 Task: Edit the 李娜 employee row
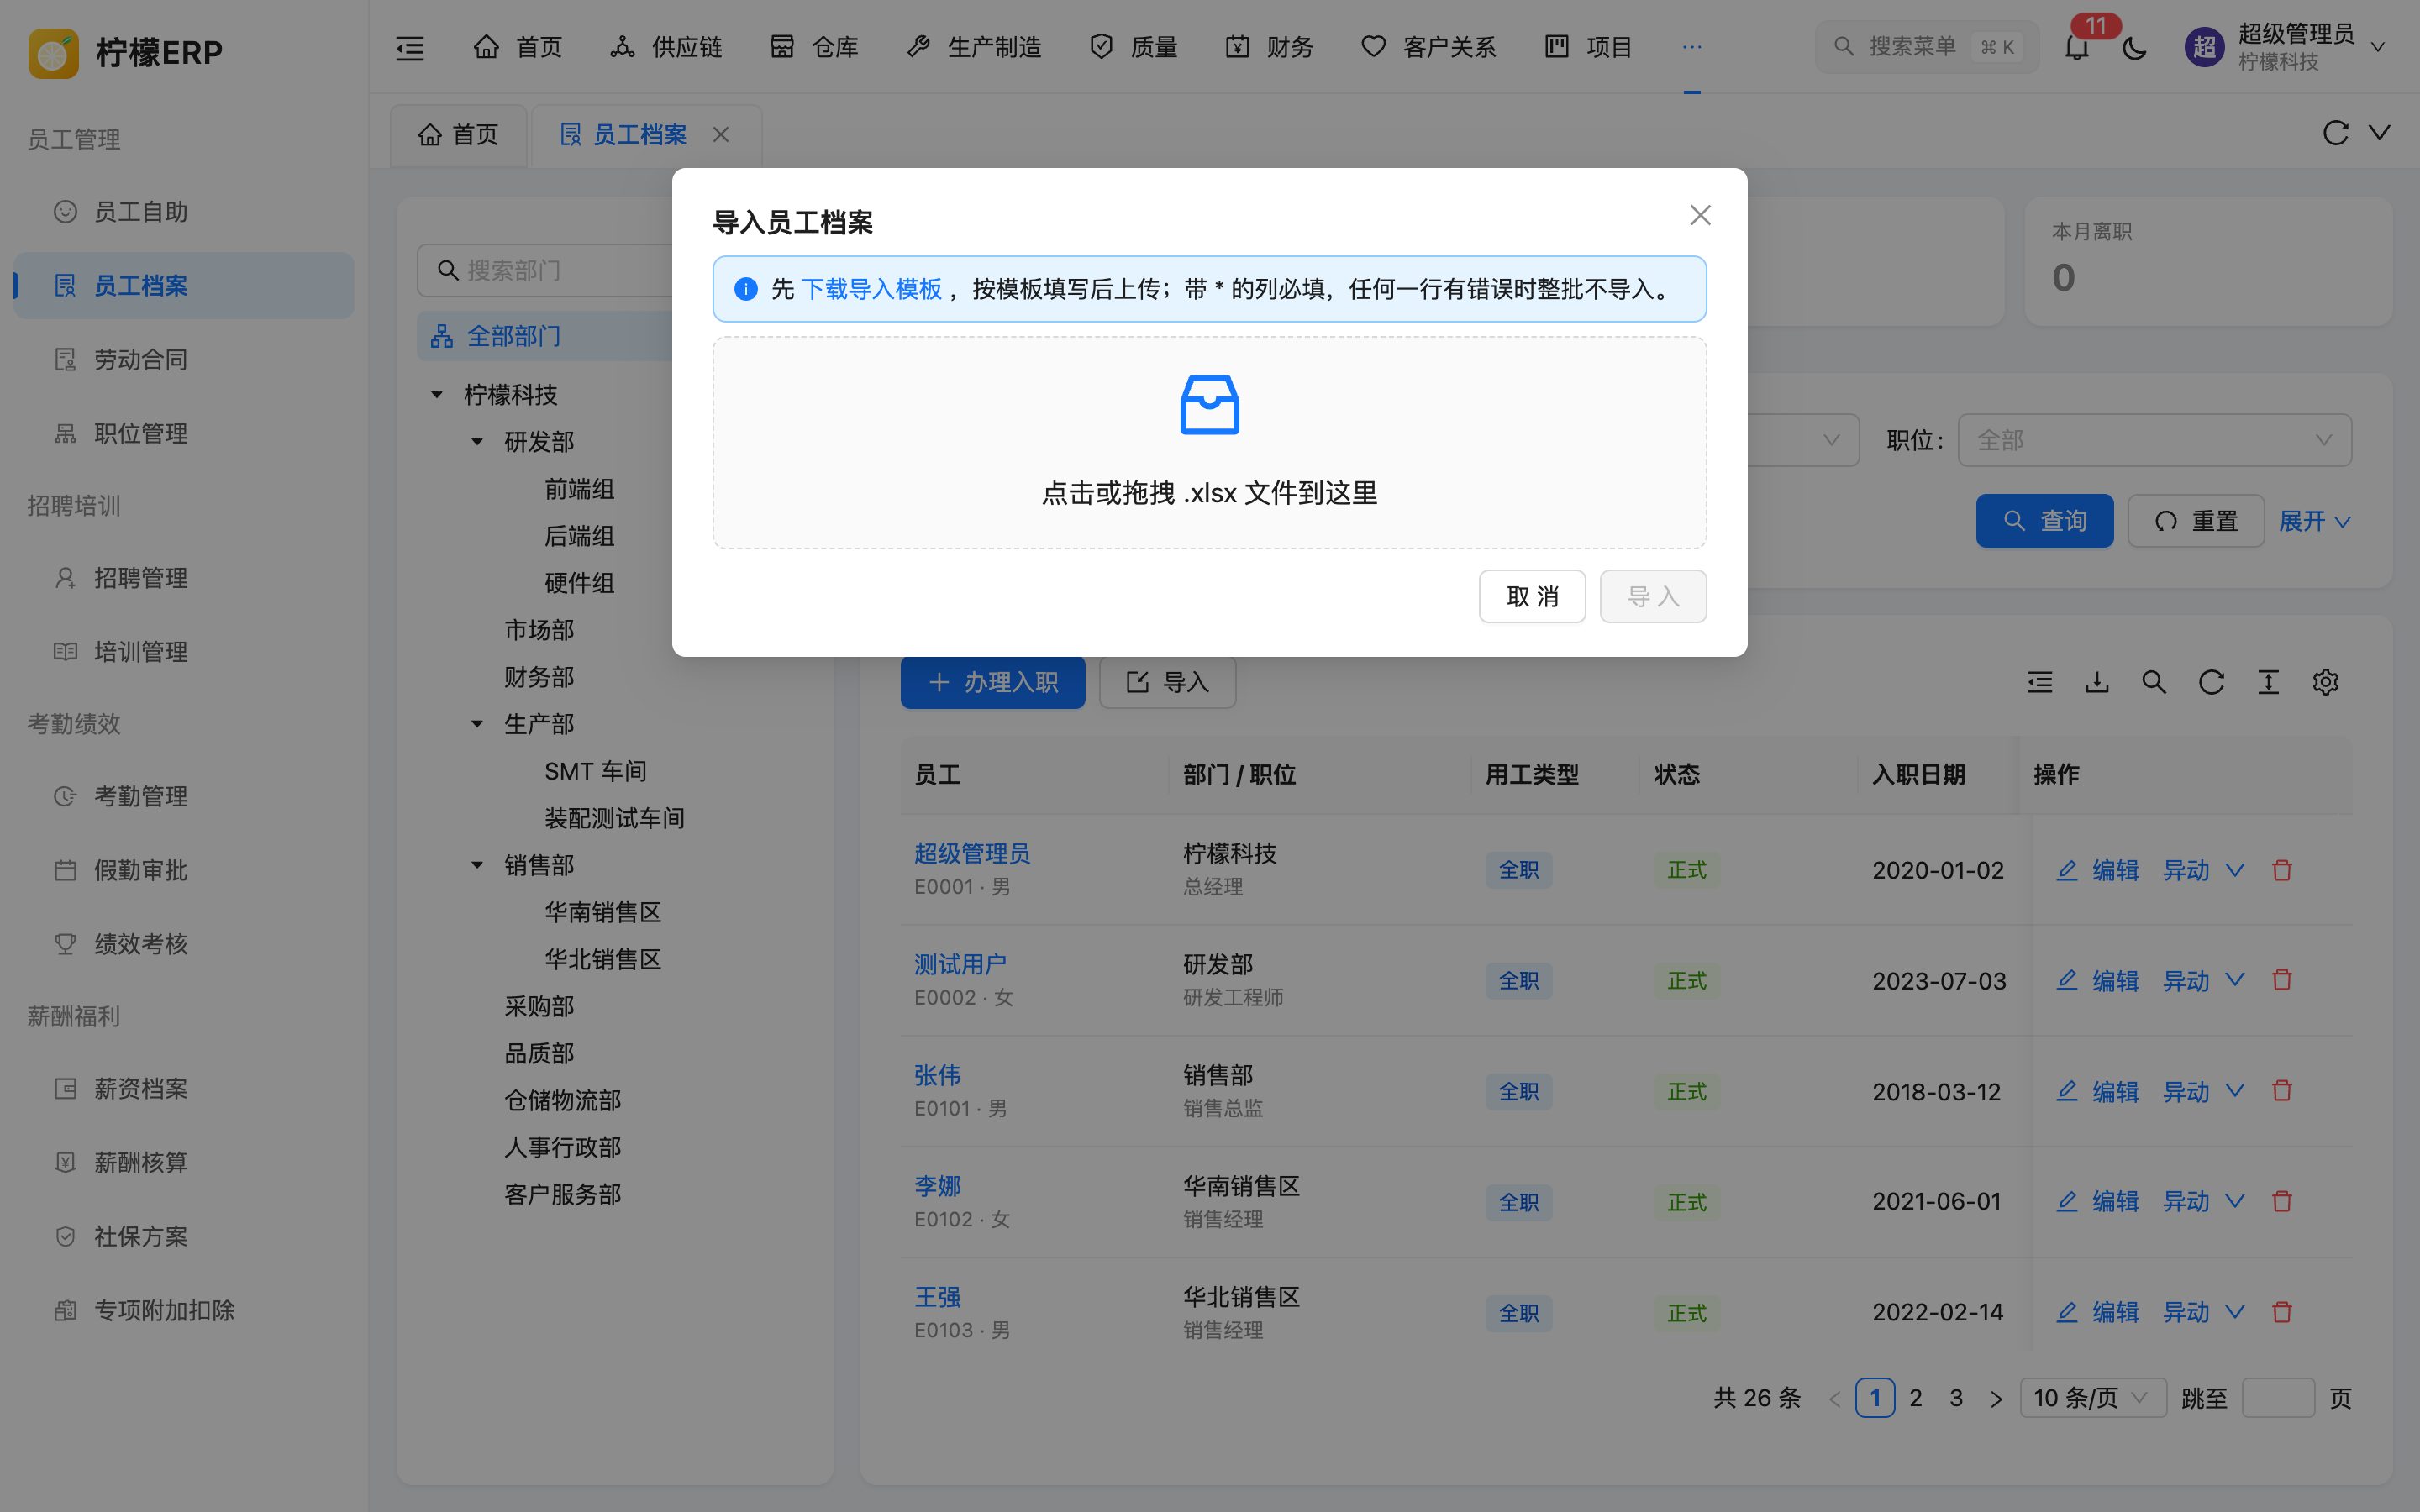click(2097, 1202)
